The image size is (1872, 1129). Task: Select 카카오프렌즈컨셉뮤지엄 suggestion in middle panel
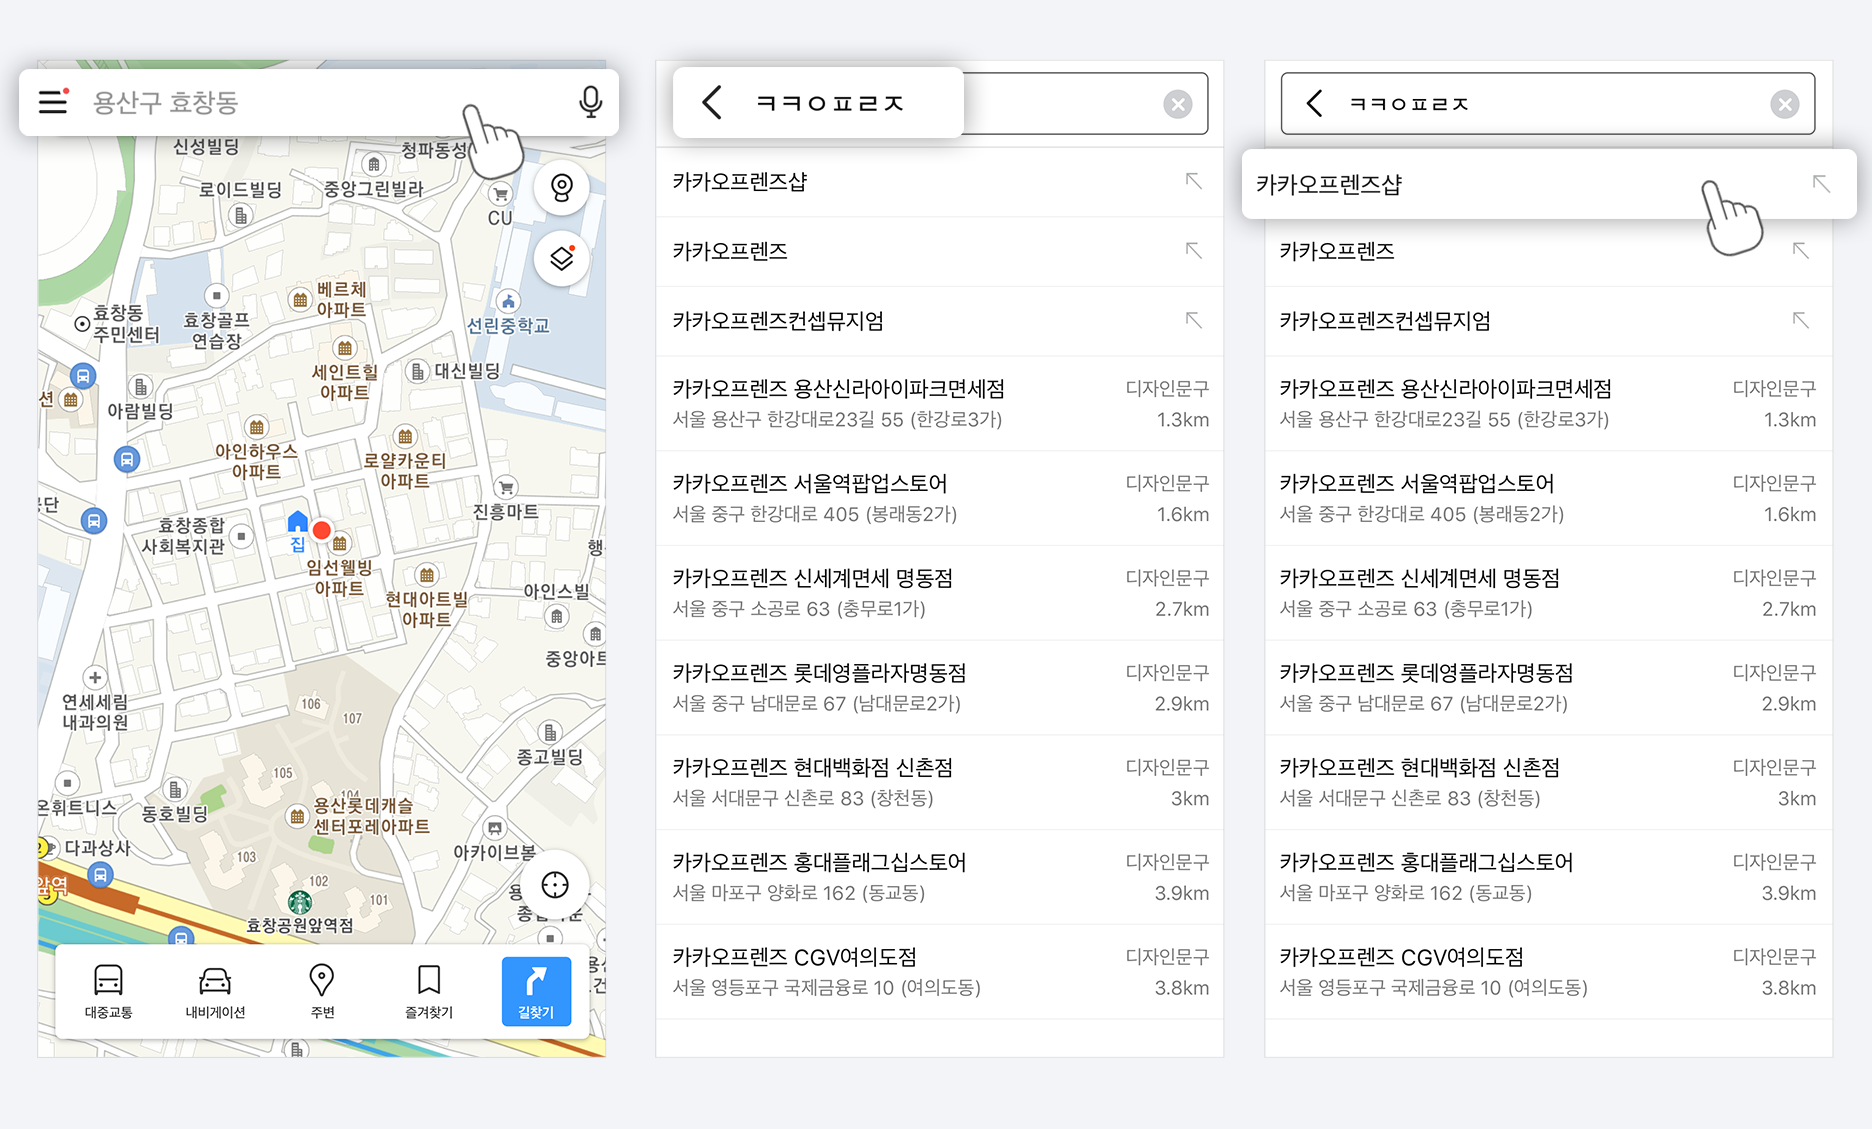(x=939, y=321)
